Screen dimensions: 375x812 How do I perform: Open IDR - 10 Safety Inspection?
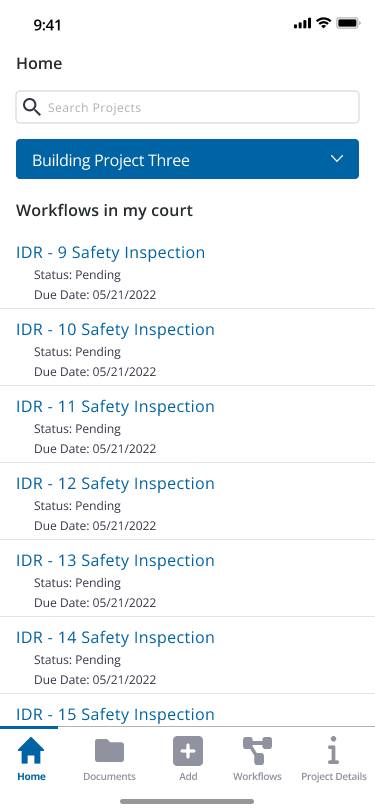tap(115, 329)
